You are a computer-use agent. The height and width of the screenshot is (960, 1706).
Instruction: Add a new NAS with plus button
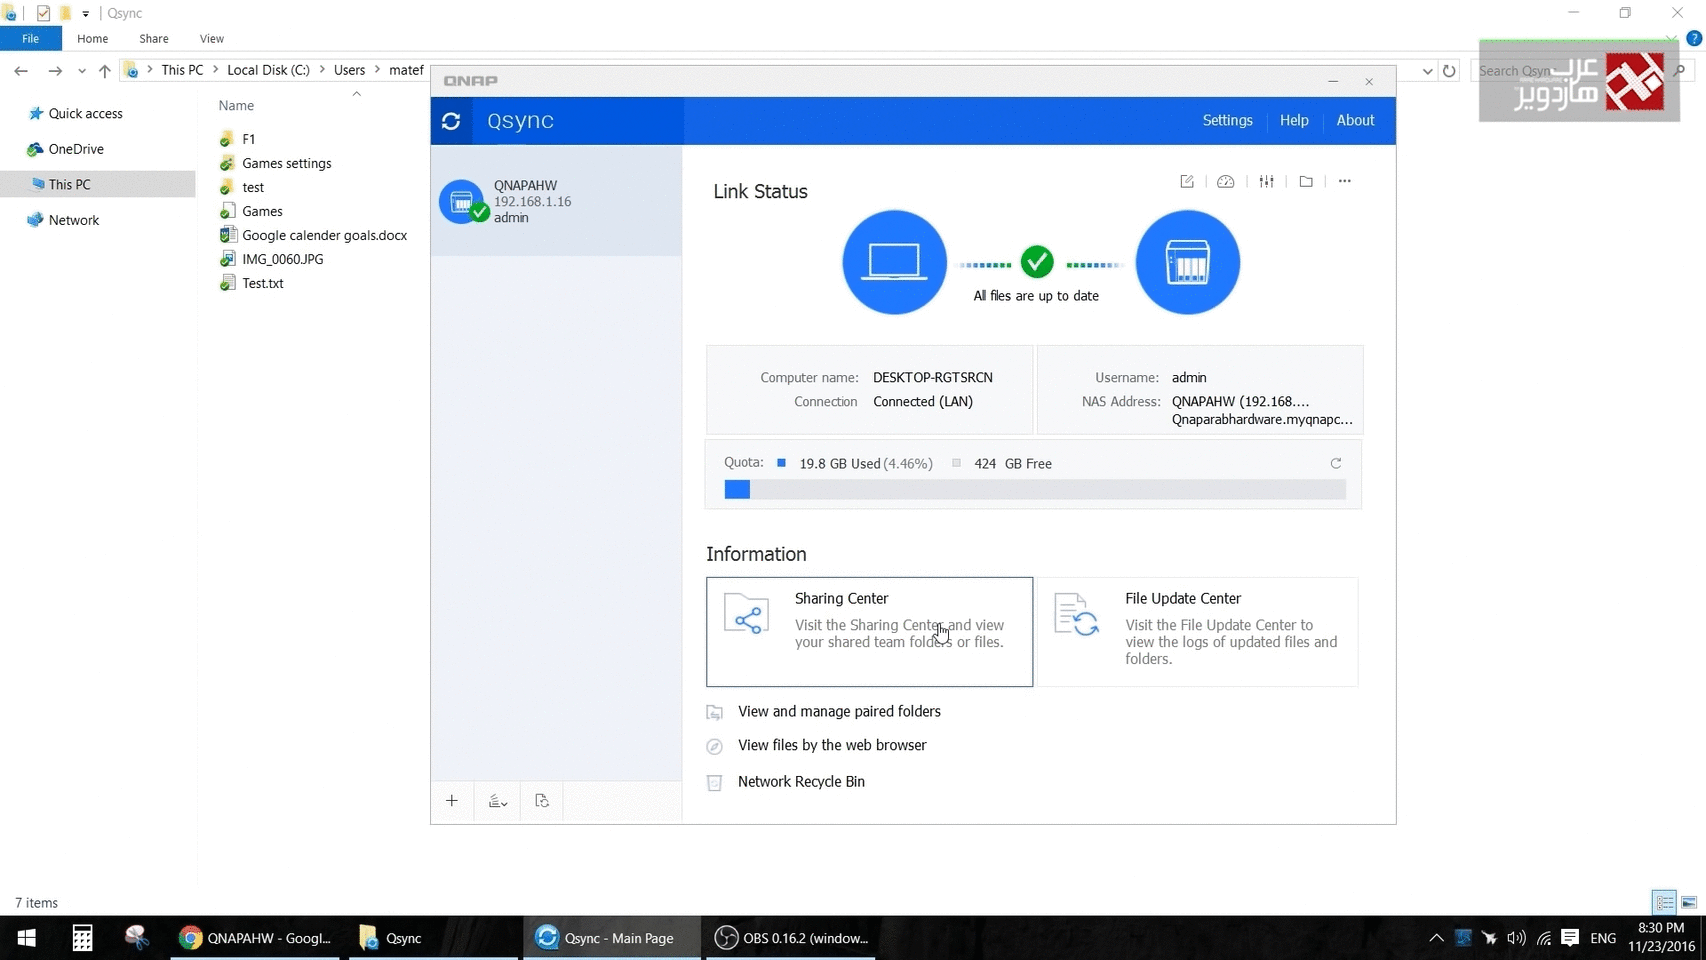point(452,801)
